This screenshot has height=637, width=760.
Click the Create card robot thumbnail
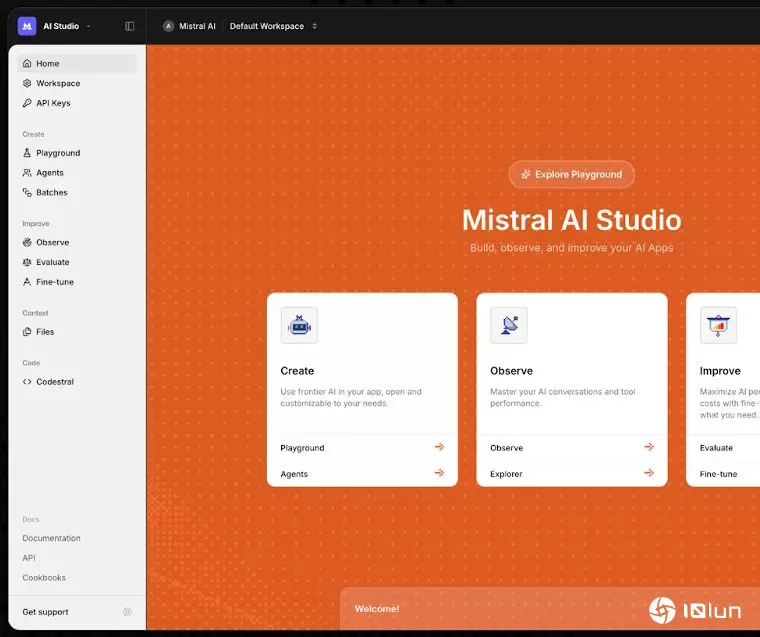click(299, 325)
